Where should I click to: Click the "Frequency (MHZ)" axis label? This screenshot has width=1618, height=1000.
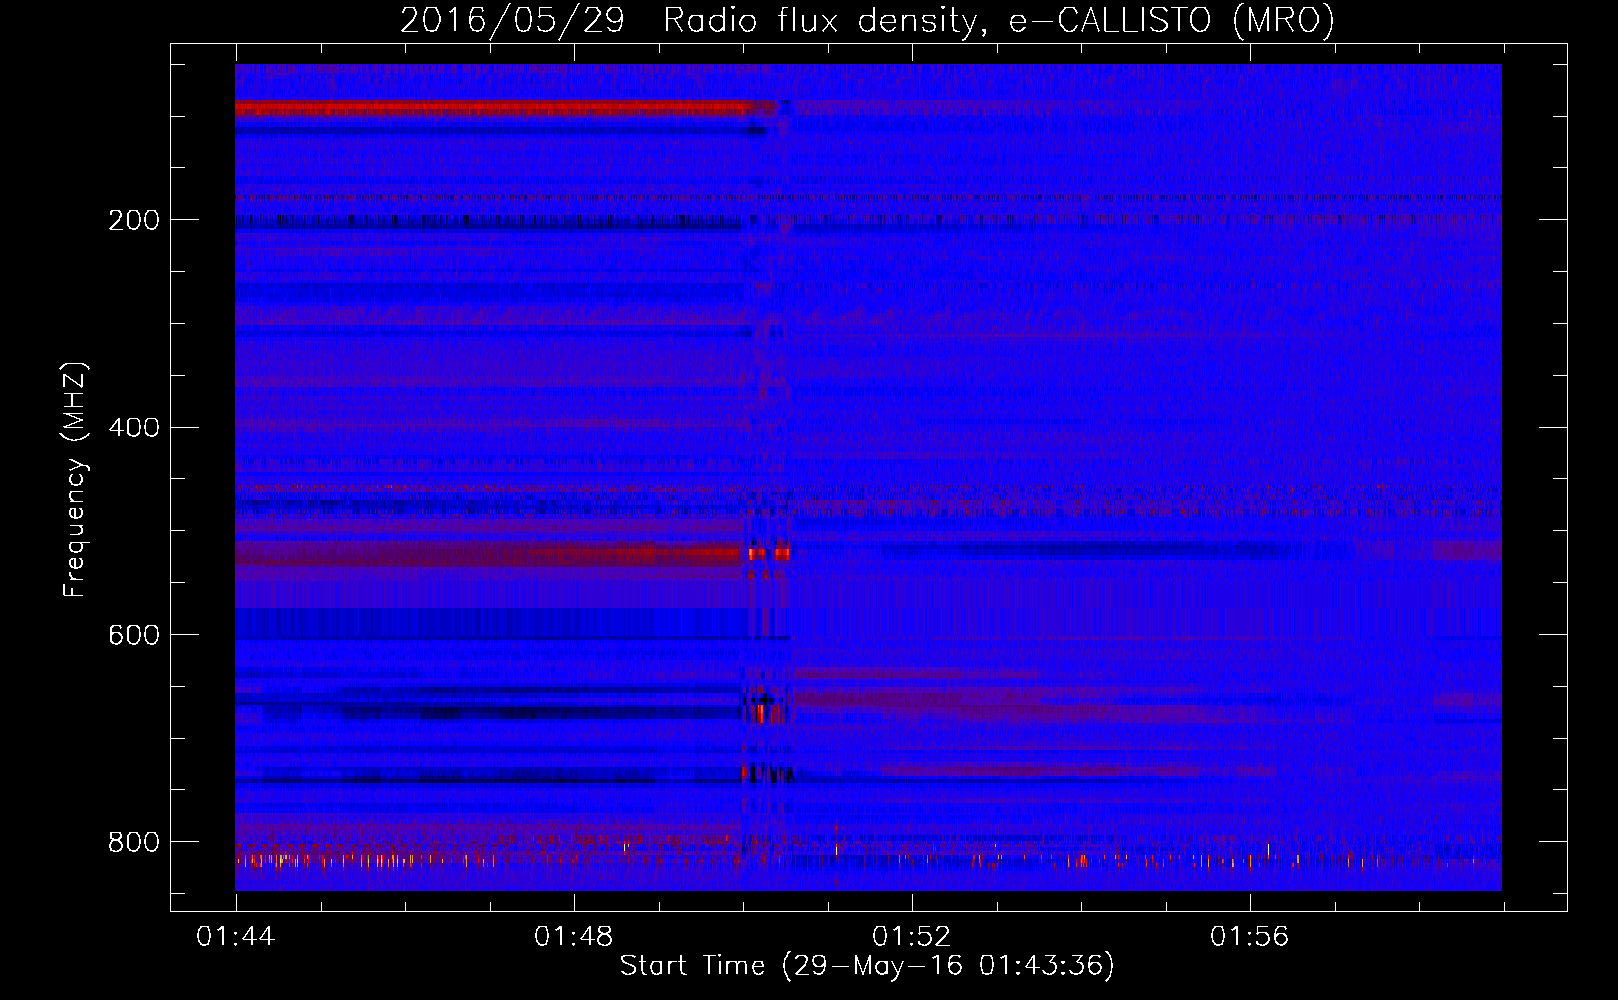coord(75,480)
